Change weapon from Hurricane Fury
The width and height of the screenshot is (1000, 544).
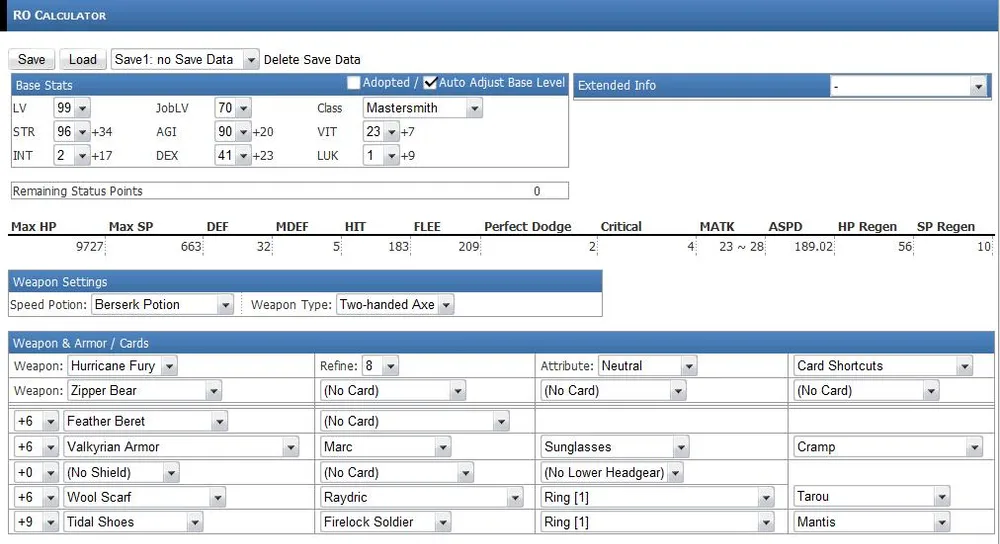coord(122,366)
